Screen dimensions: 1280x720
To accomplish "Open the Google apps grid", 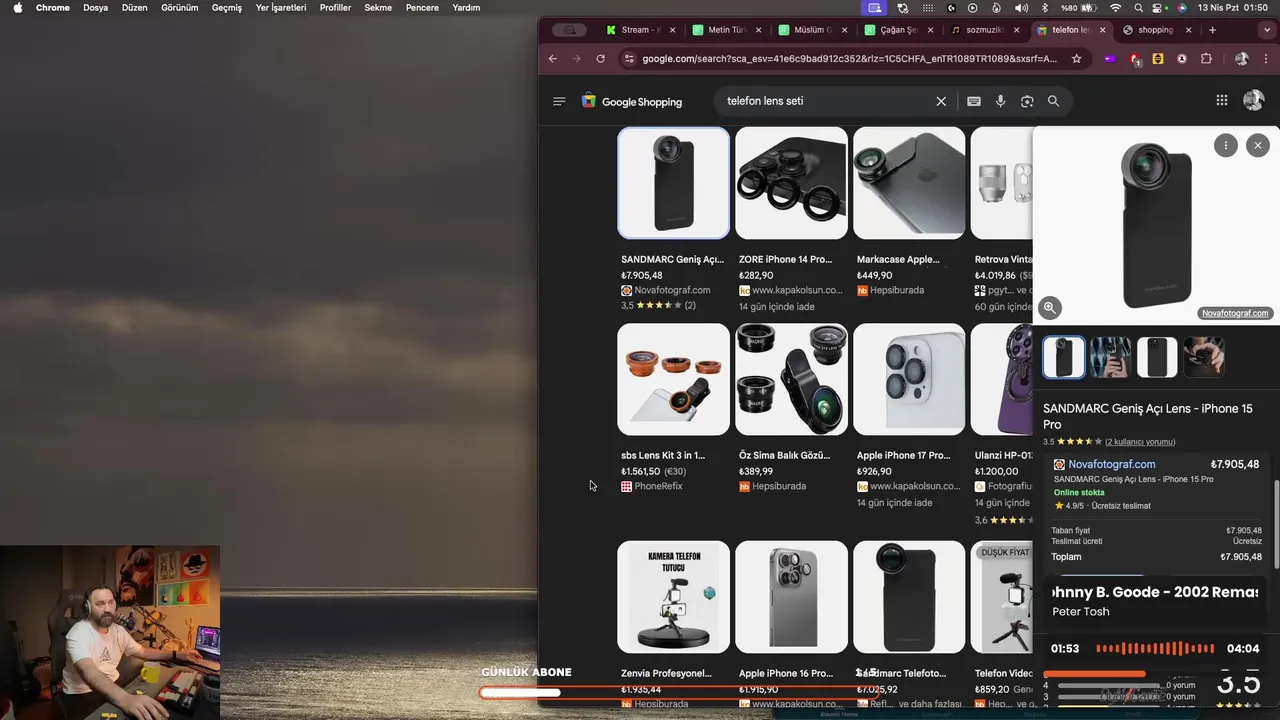I will 1221,100.
